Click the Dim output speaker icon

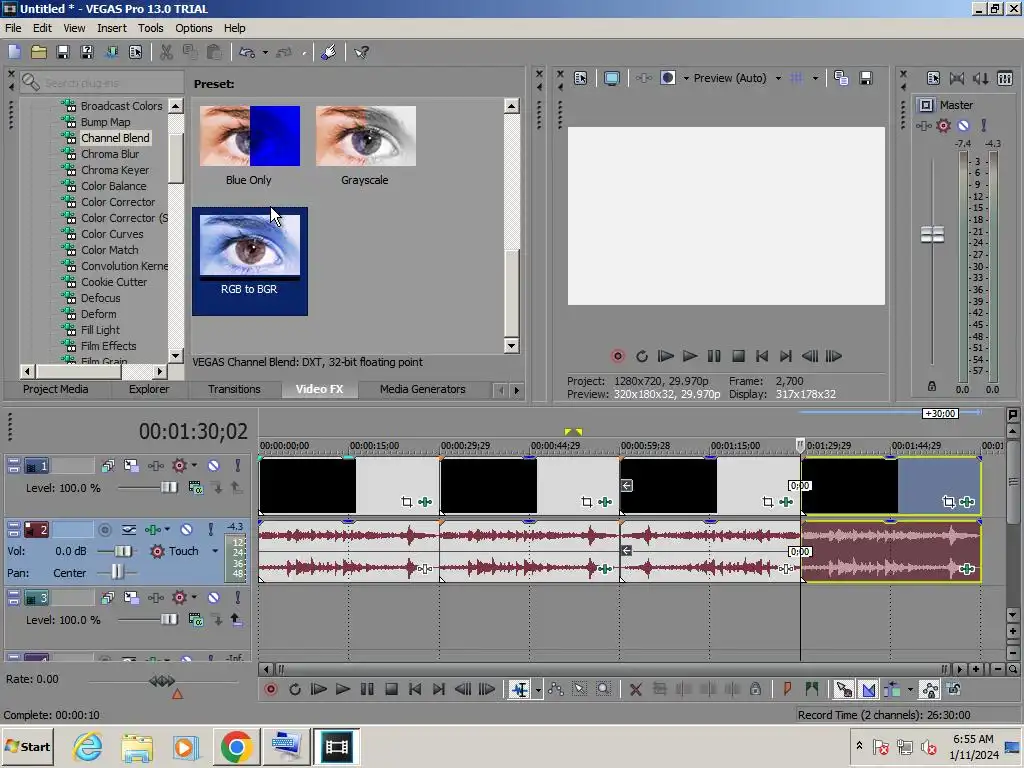click(981, 78)
